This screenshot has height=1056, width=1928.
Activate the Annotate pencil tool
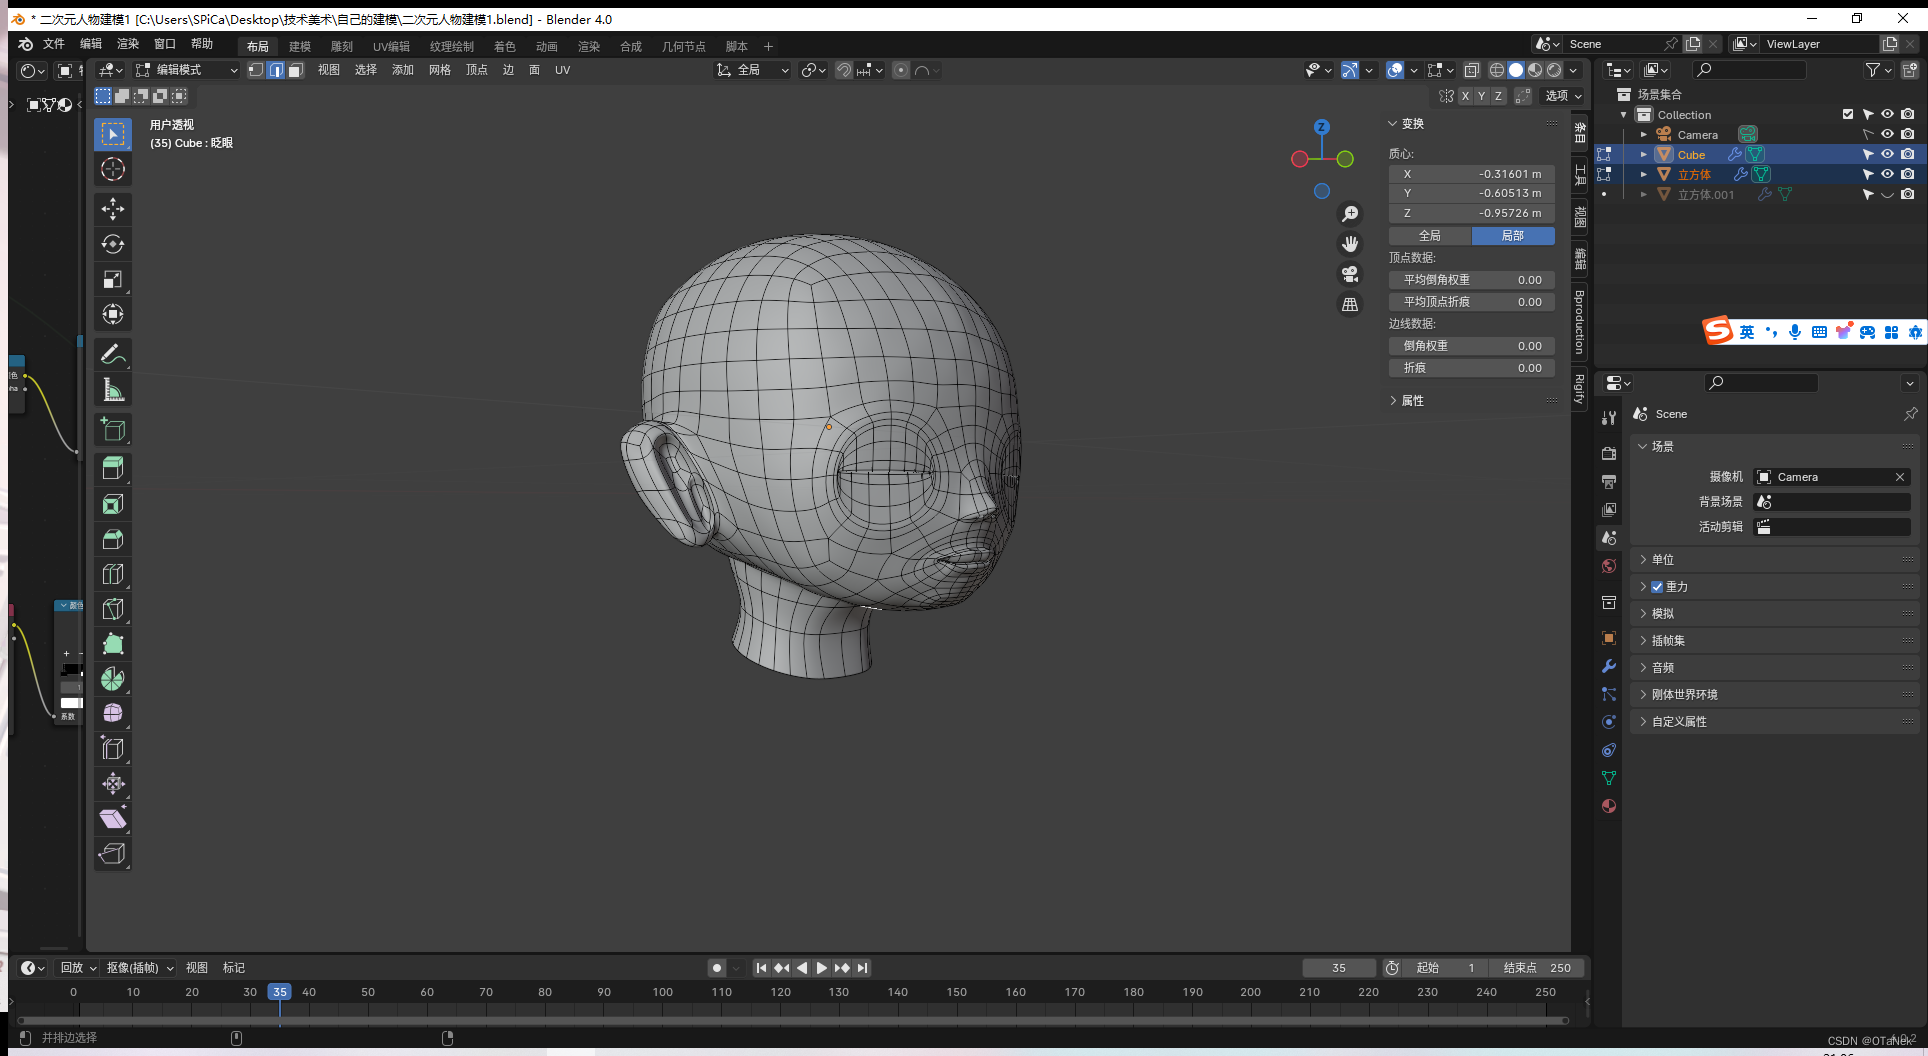113,354
